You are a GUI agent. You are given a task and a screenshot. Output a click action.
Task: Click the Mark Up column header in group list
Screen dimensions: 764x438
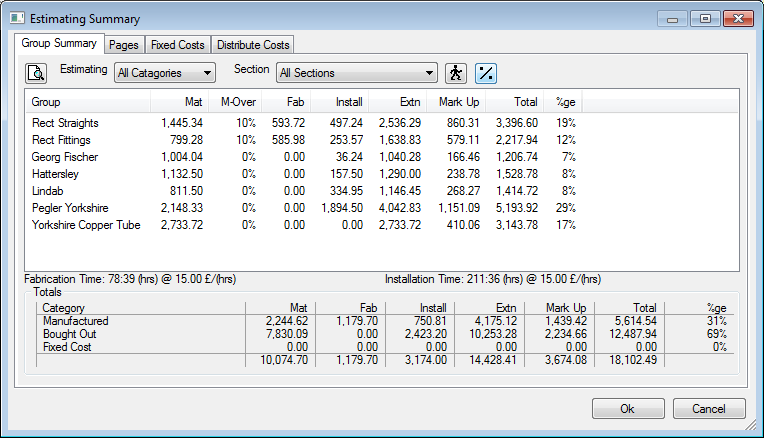[456, 102]
